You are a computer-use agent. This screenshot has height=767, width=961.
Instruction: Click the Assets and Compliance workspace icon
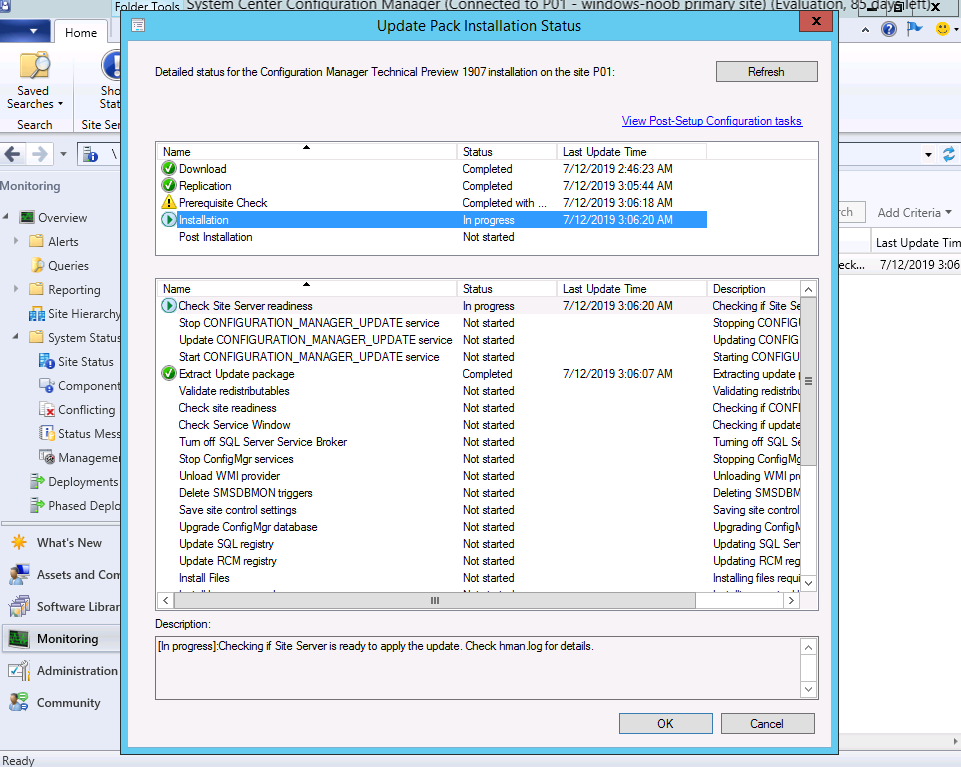point(19,574)
